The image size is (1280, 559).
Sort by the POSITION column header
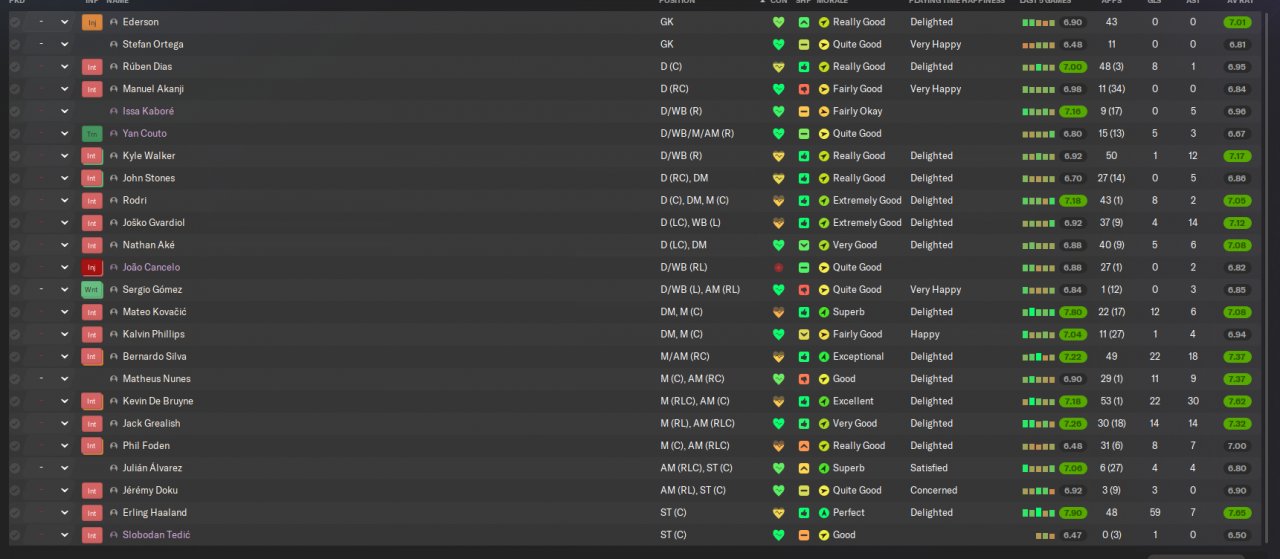point(677,3)
